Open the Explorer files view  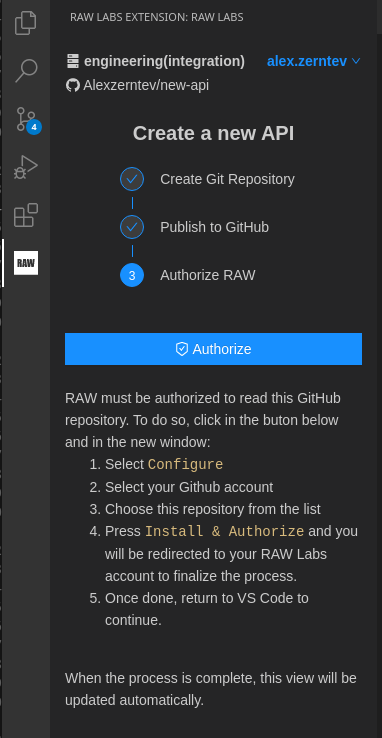tap(25, 23)
